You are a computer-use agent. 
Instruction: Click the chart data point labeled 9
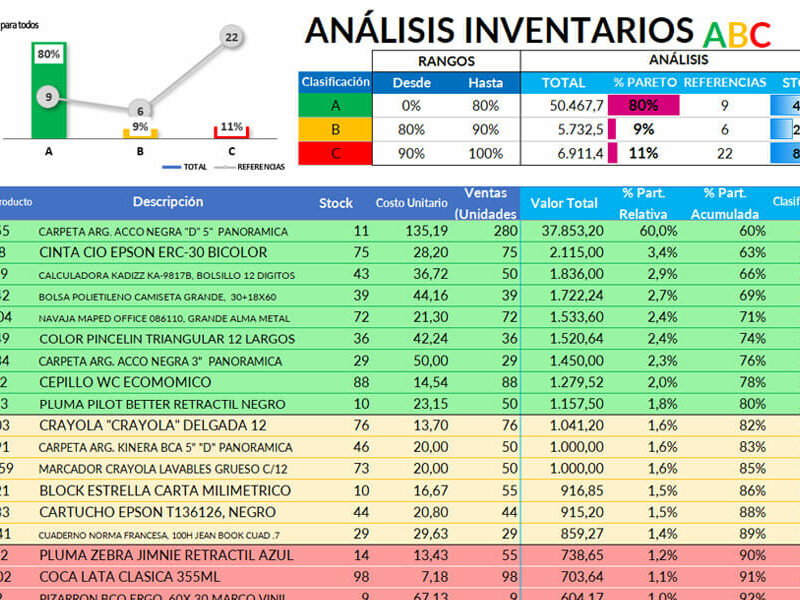pyautogui.click(x=48, y=97)
